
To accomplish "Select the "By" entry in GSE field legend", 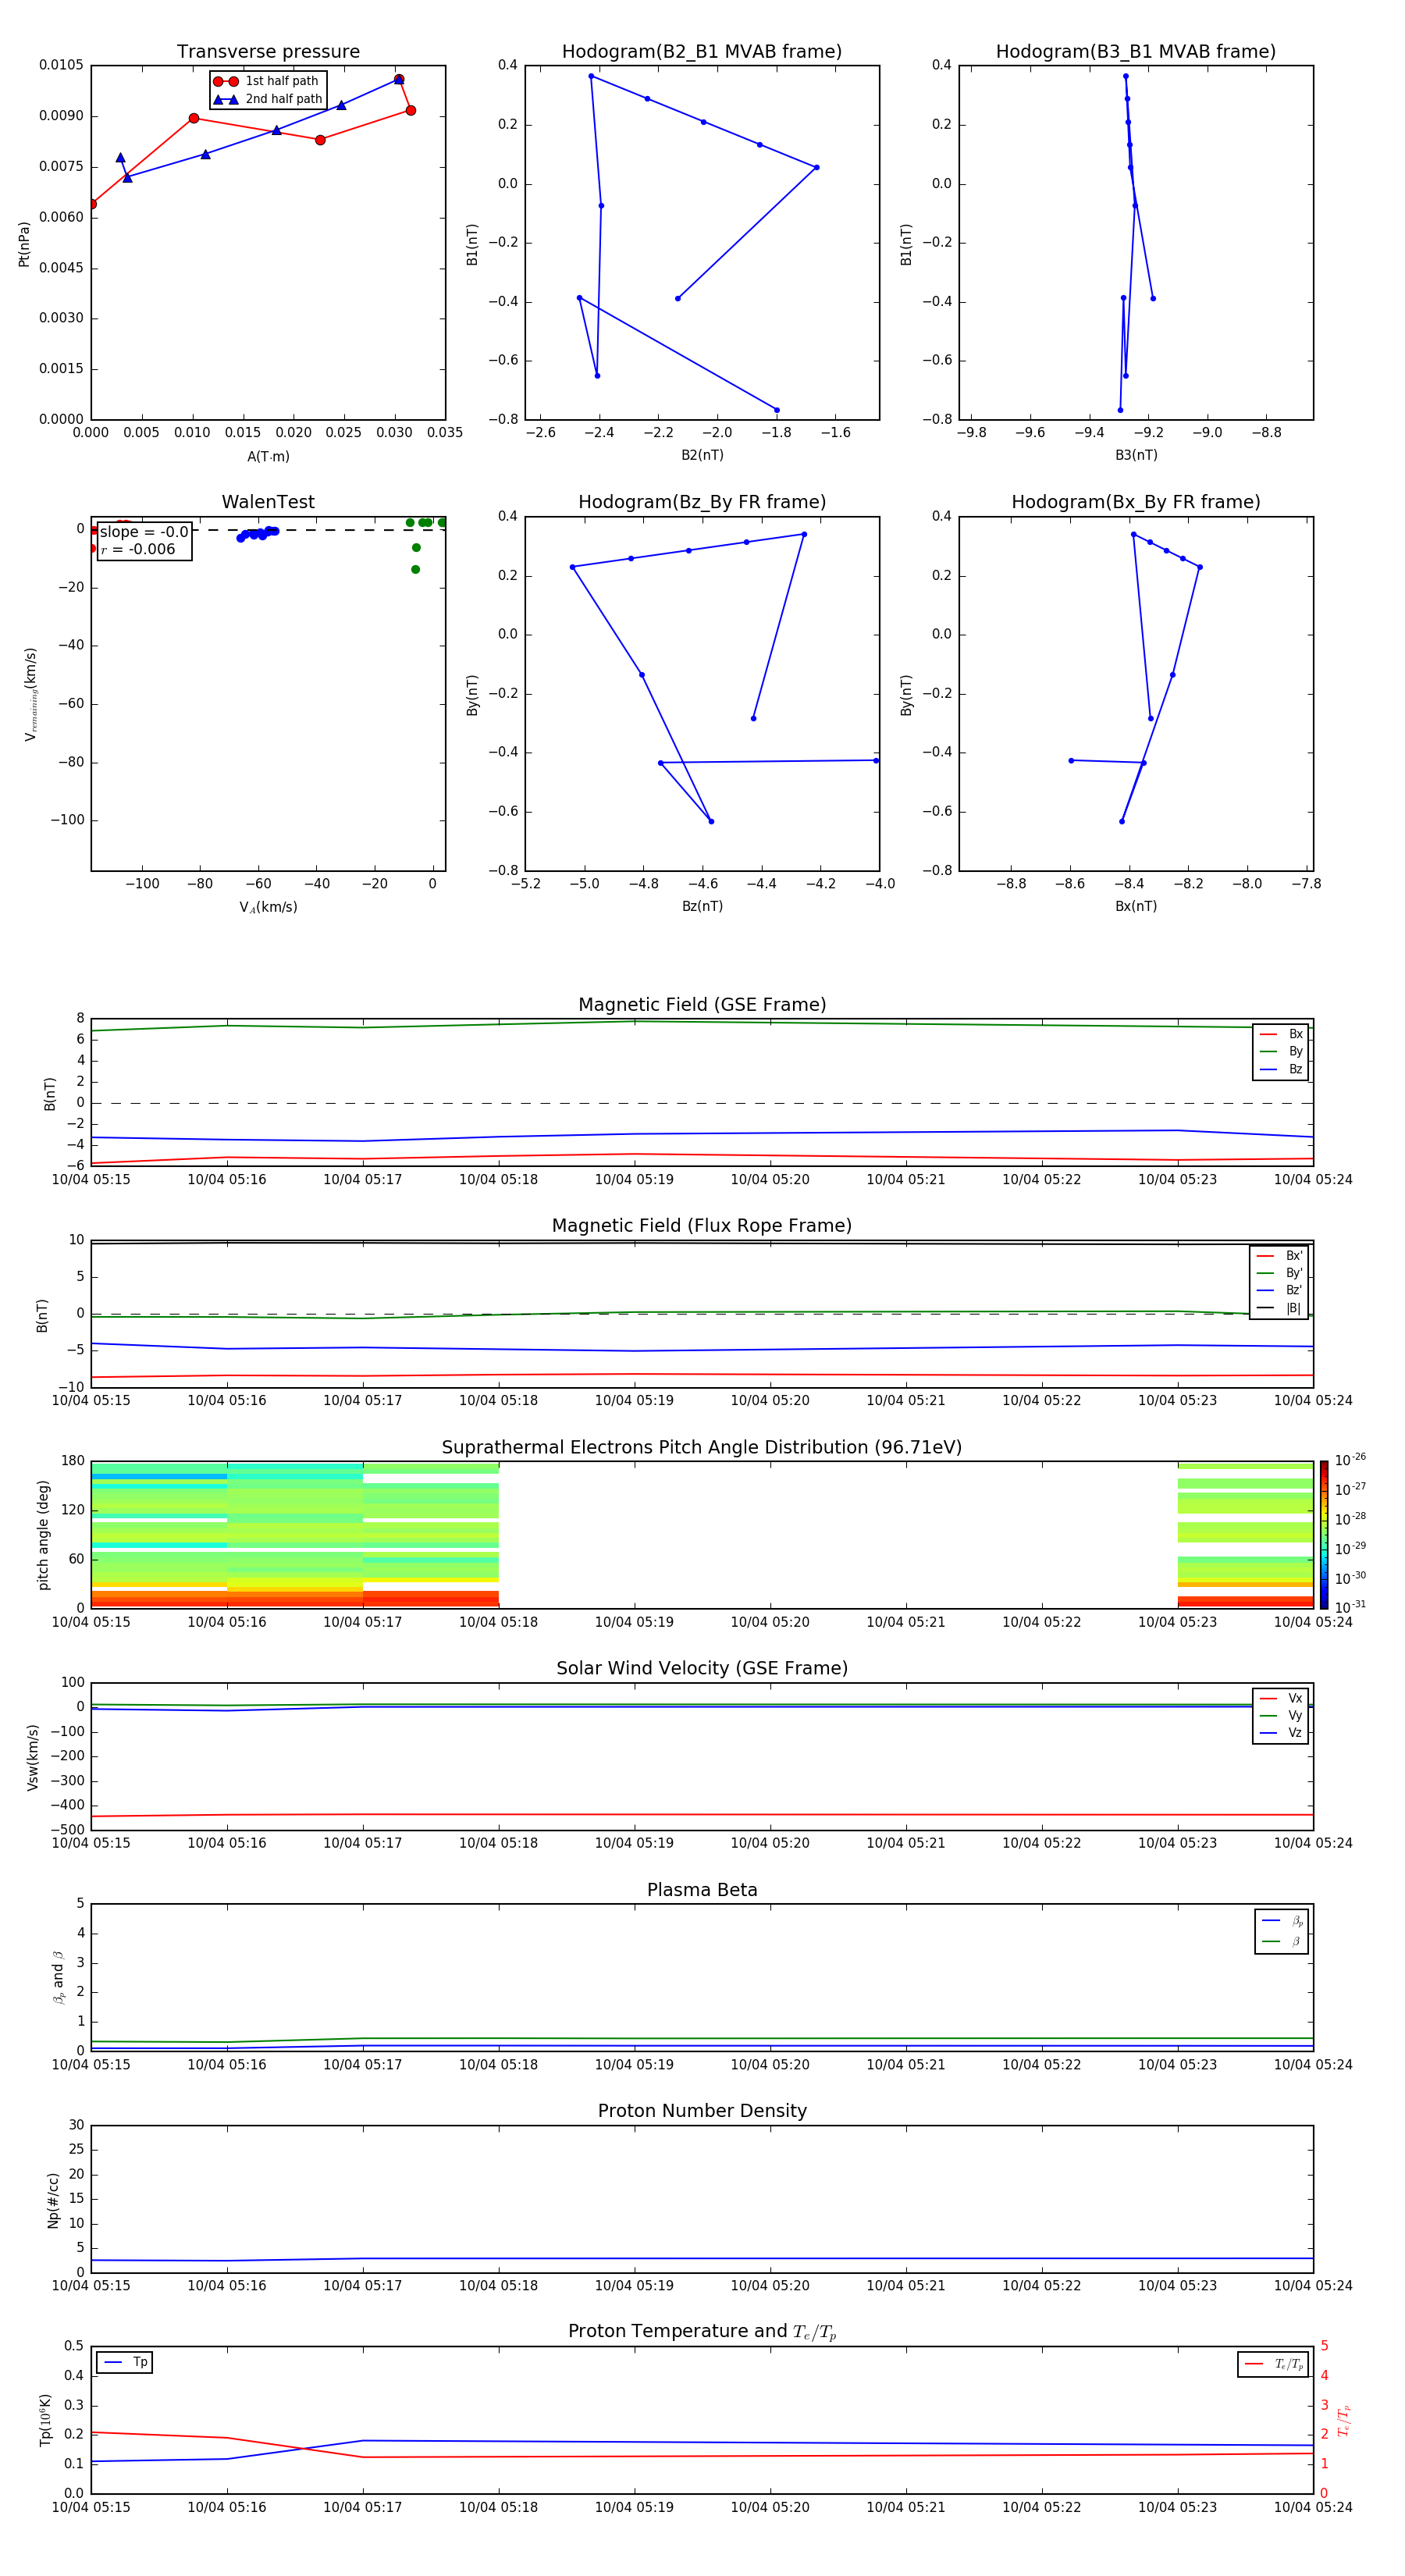I will [x=1281, y=1051].
